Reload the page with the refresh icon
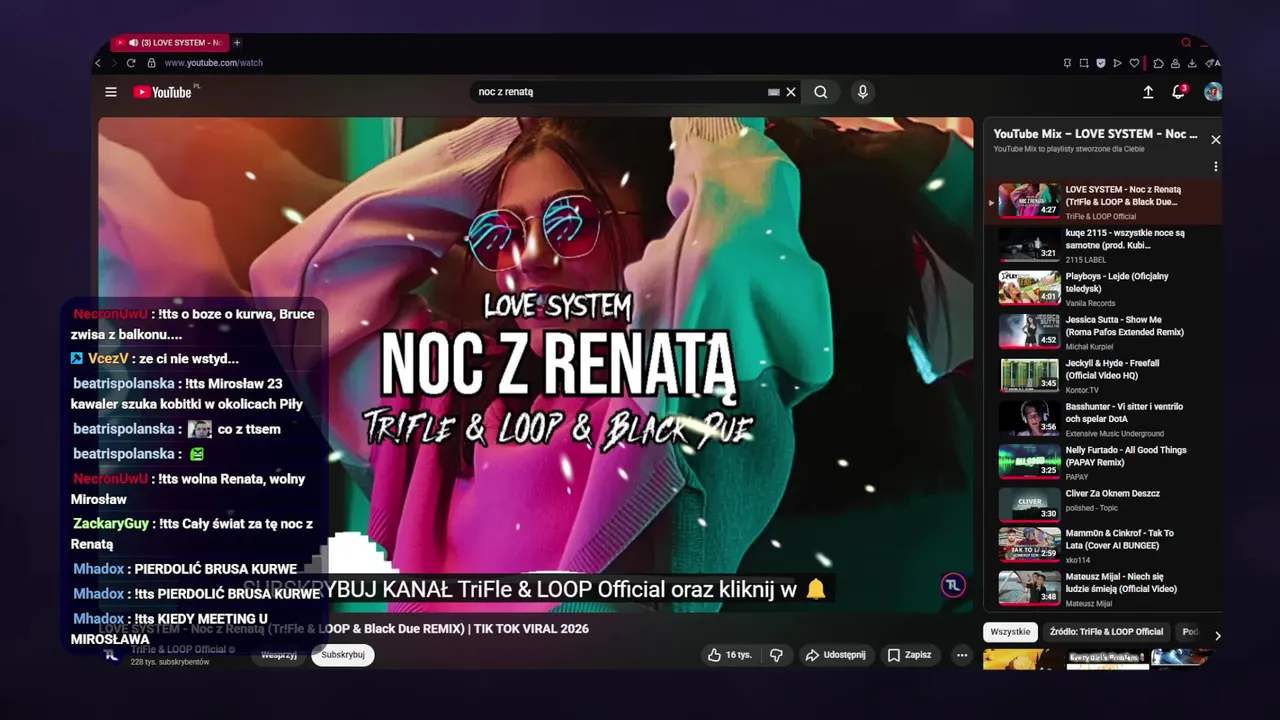The image size is (1280, 720). click(131, 63)
